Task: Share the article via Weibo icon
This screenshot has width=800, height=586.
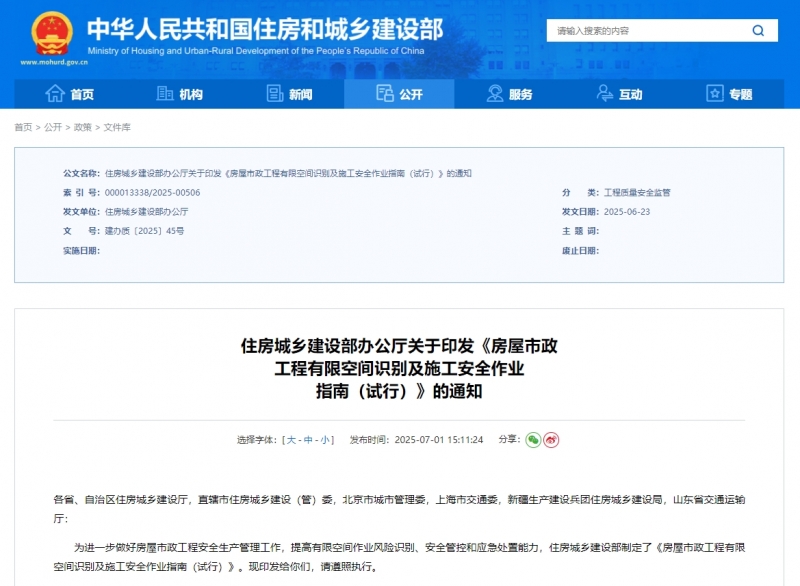Action: pos(551,440)
